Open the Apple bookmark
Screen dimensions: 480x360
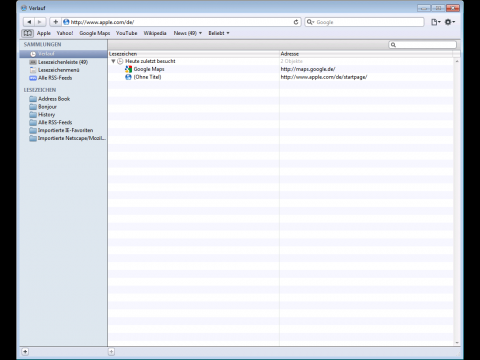(44, 33)
